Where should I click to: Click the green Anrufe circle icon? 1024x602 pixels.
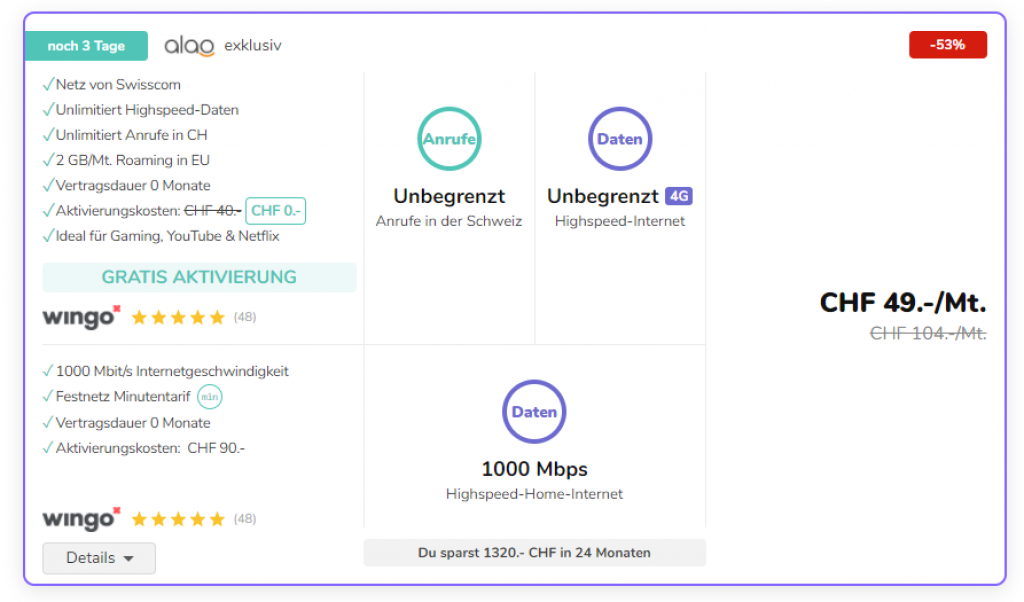point(449,139)
